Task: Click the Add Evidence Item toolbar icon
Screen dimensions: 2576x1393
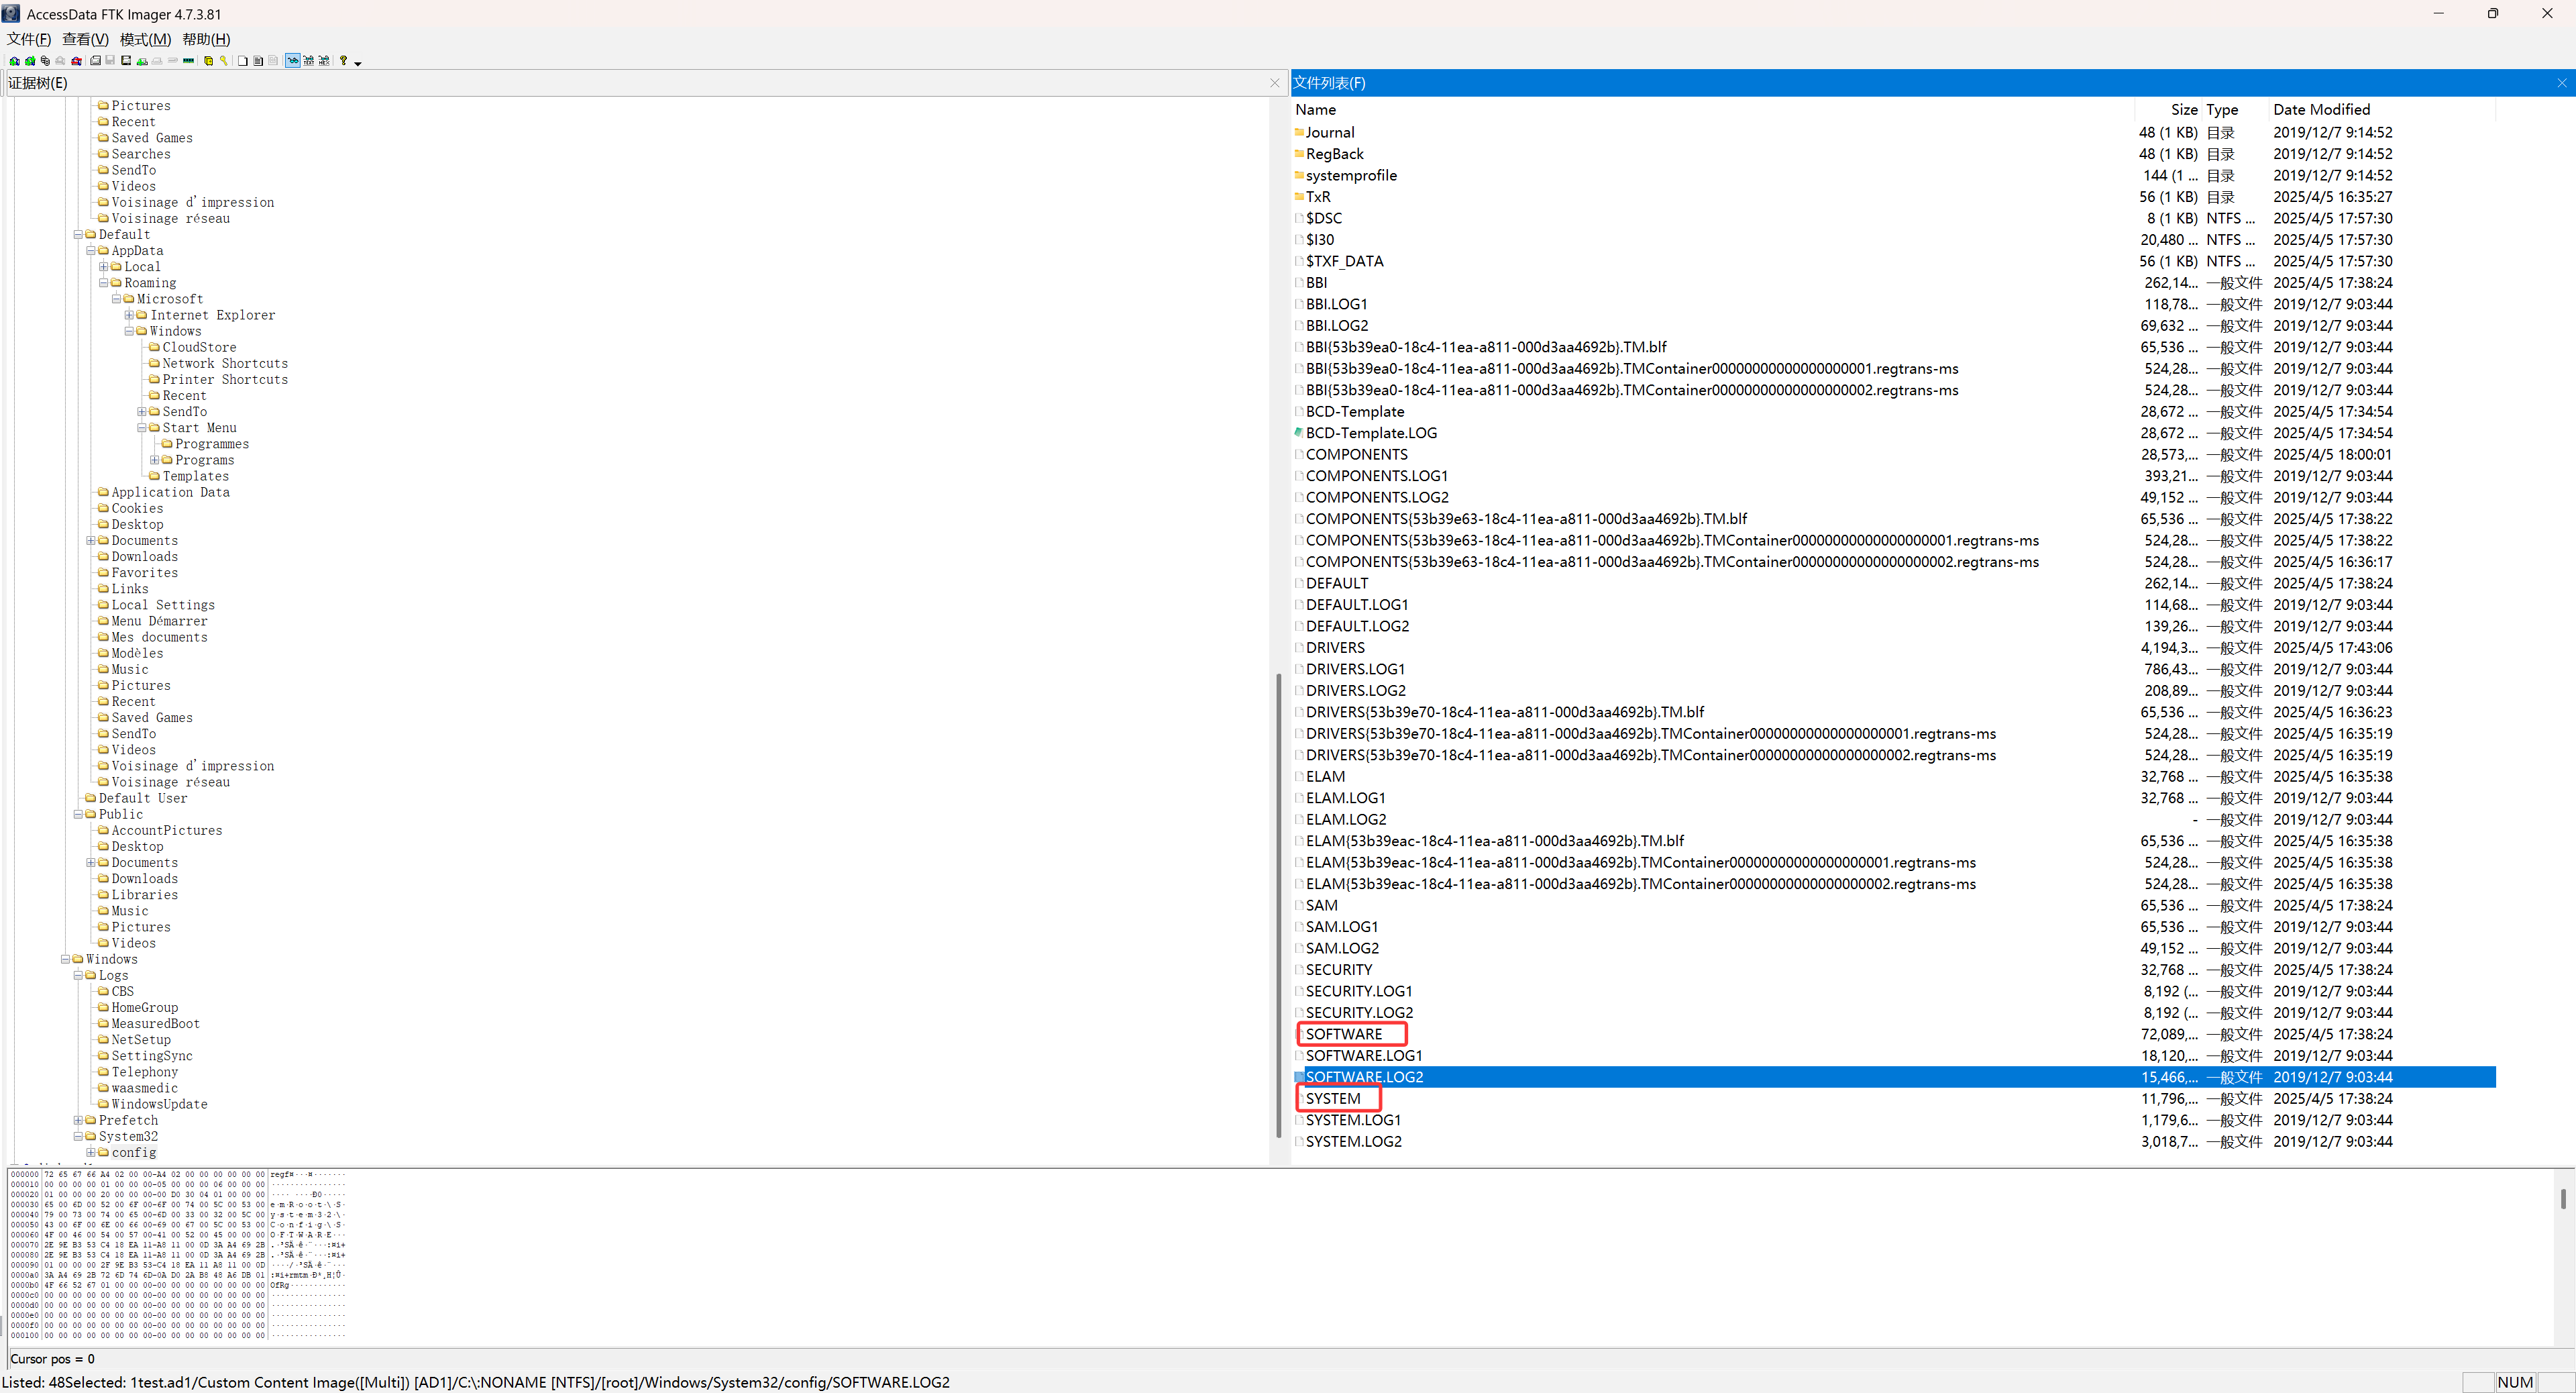Action: click(14, 61)
